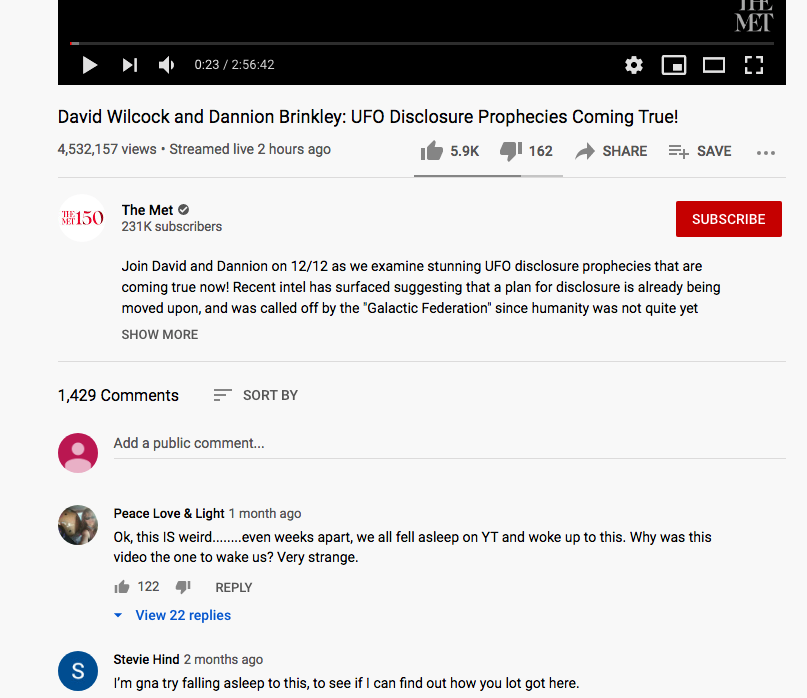Skip to the next video
Viewport: 807px width, 698px height.
(x=130, y=65)
